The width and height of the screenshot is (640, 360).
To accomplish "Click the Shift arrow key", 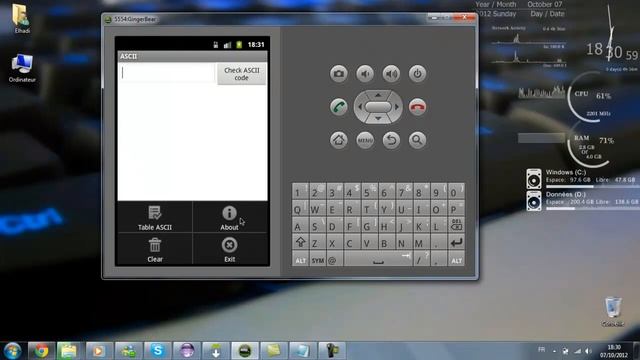I will [x=300, y=243].
